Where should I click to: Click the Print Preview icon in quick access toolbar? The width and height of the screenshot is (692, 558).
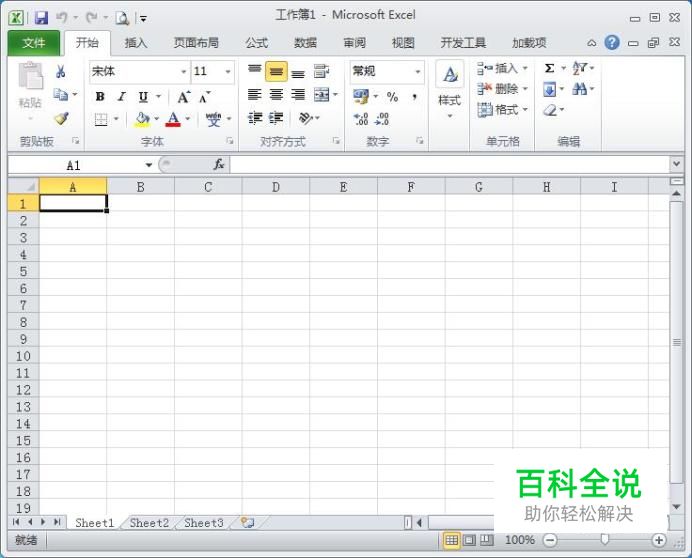tap(122, 18)
